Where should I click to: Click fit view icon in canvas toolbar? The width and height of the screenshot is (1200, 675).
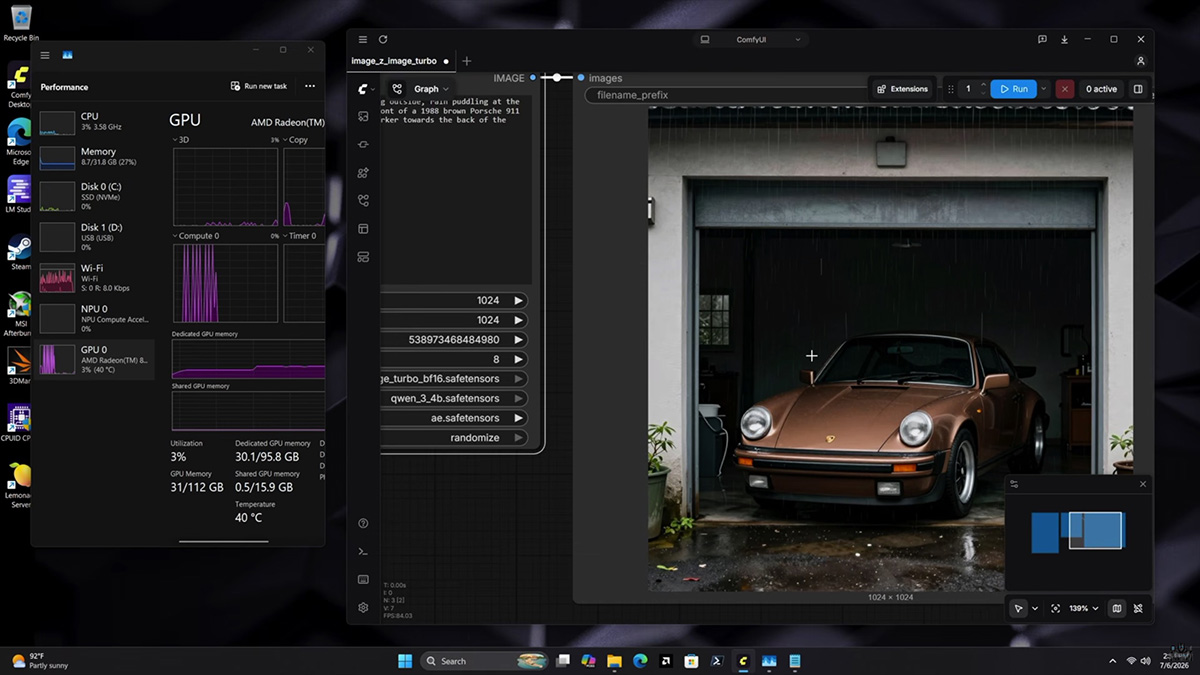pyautogui.click(x=1055, y=608)
